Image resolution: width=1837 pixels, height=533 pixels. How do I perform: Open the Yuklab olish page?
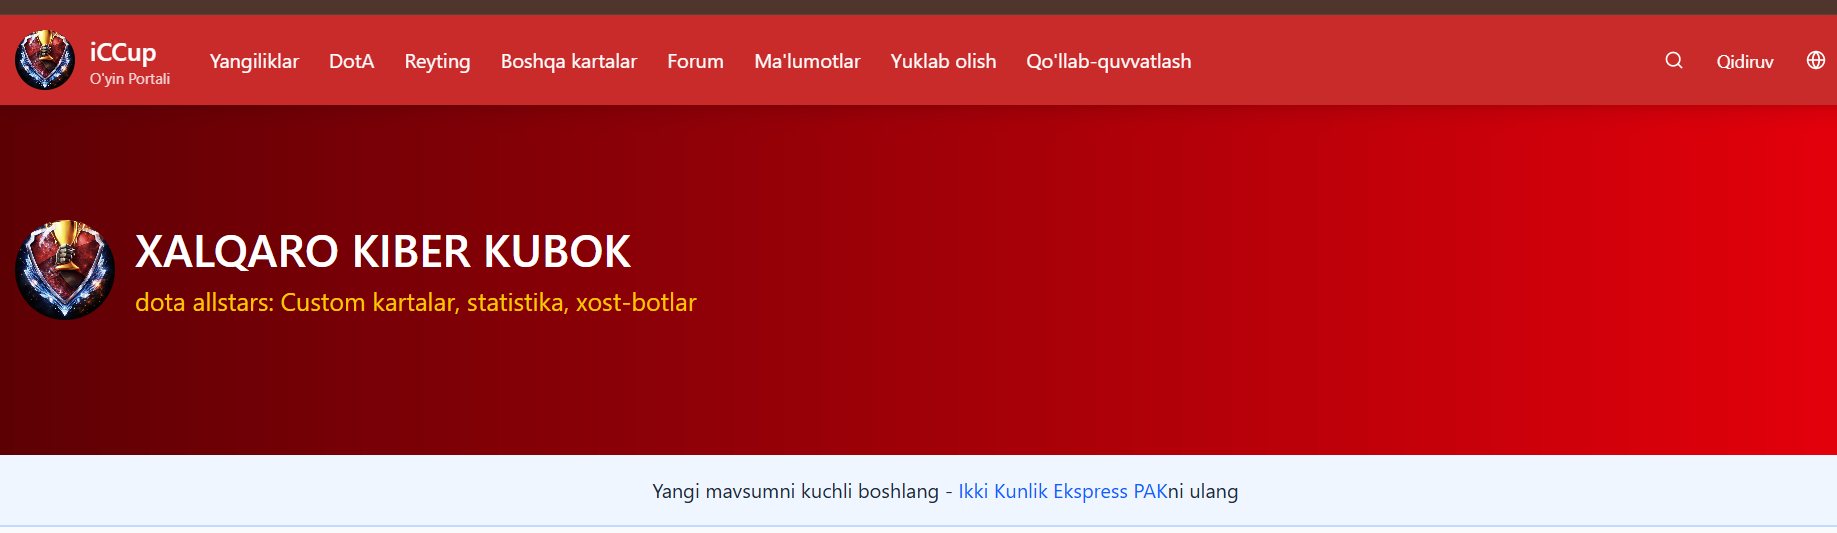point(943,61)
